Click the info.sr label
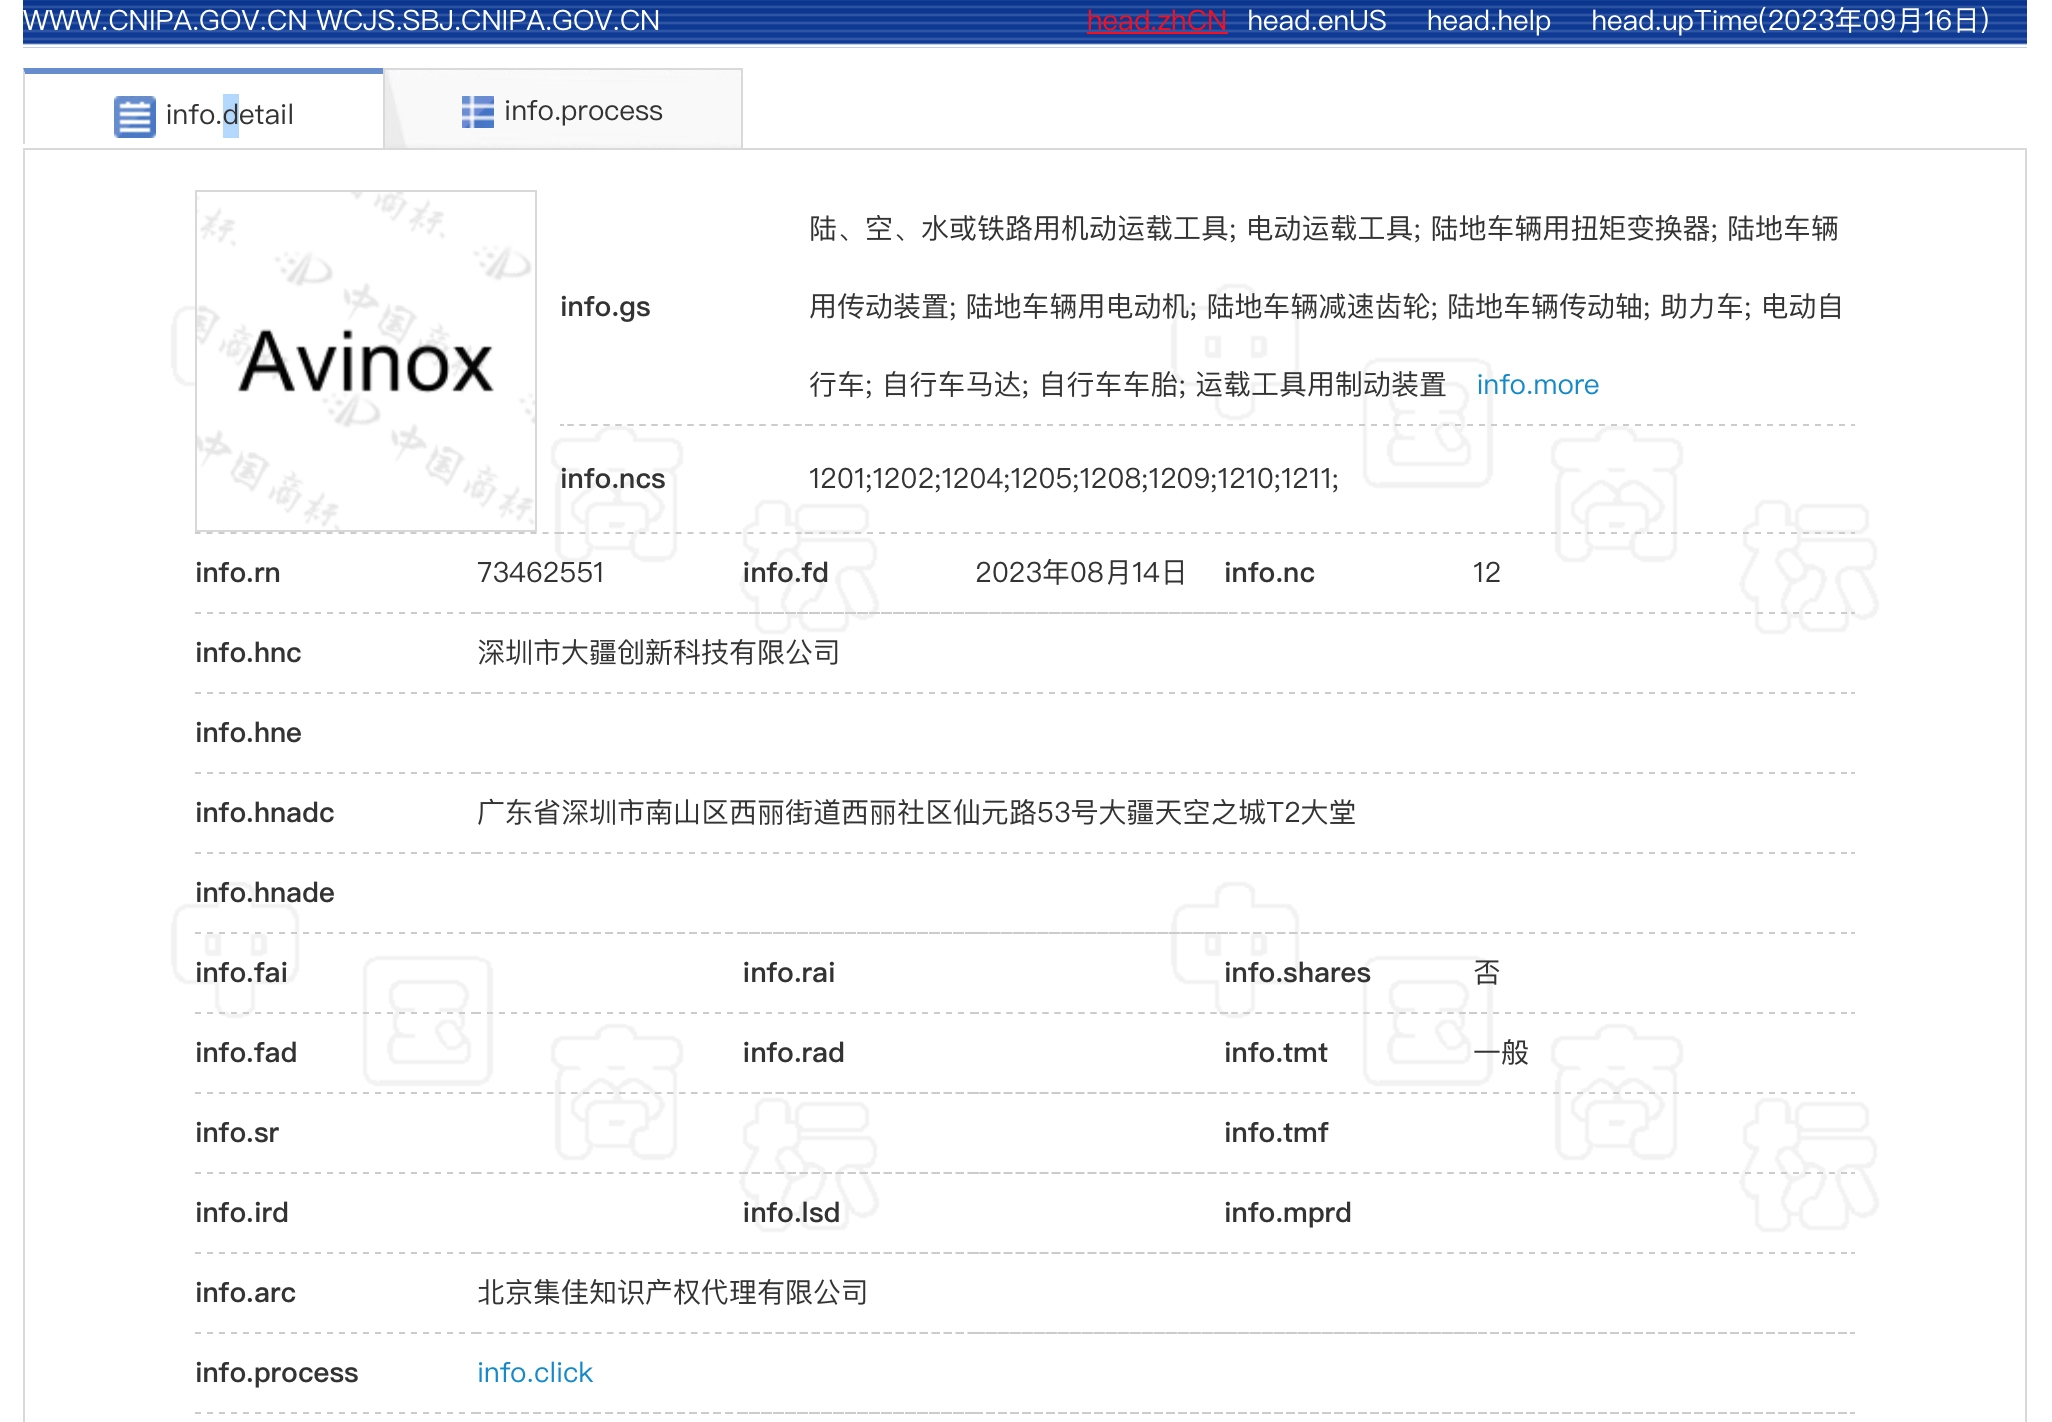Viewport: 2052px width, 1422px height. [x=237, y=1133]
